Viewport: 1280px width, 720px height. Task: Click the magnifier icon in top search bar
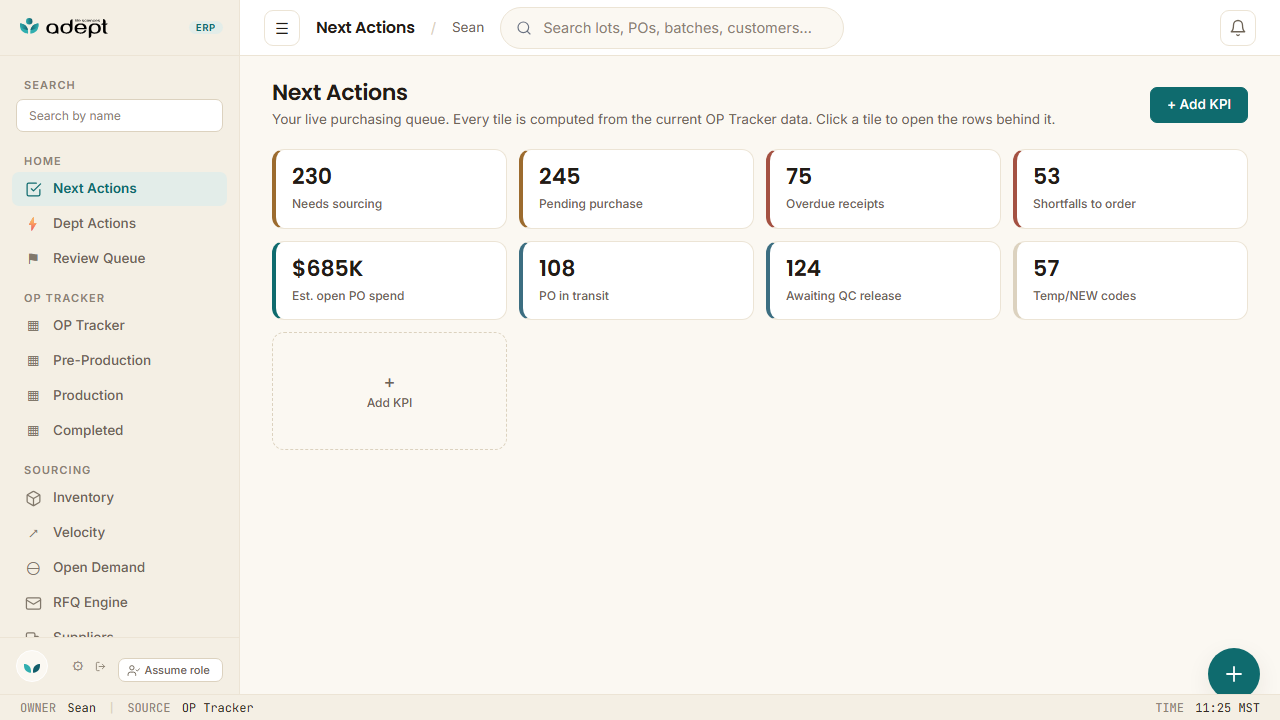click(523, 28)
